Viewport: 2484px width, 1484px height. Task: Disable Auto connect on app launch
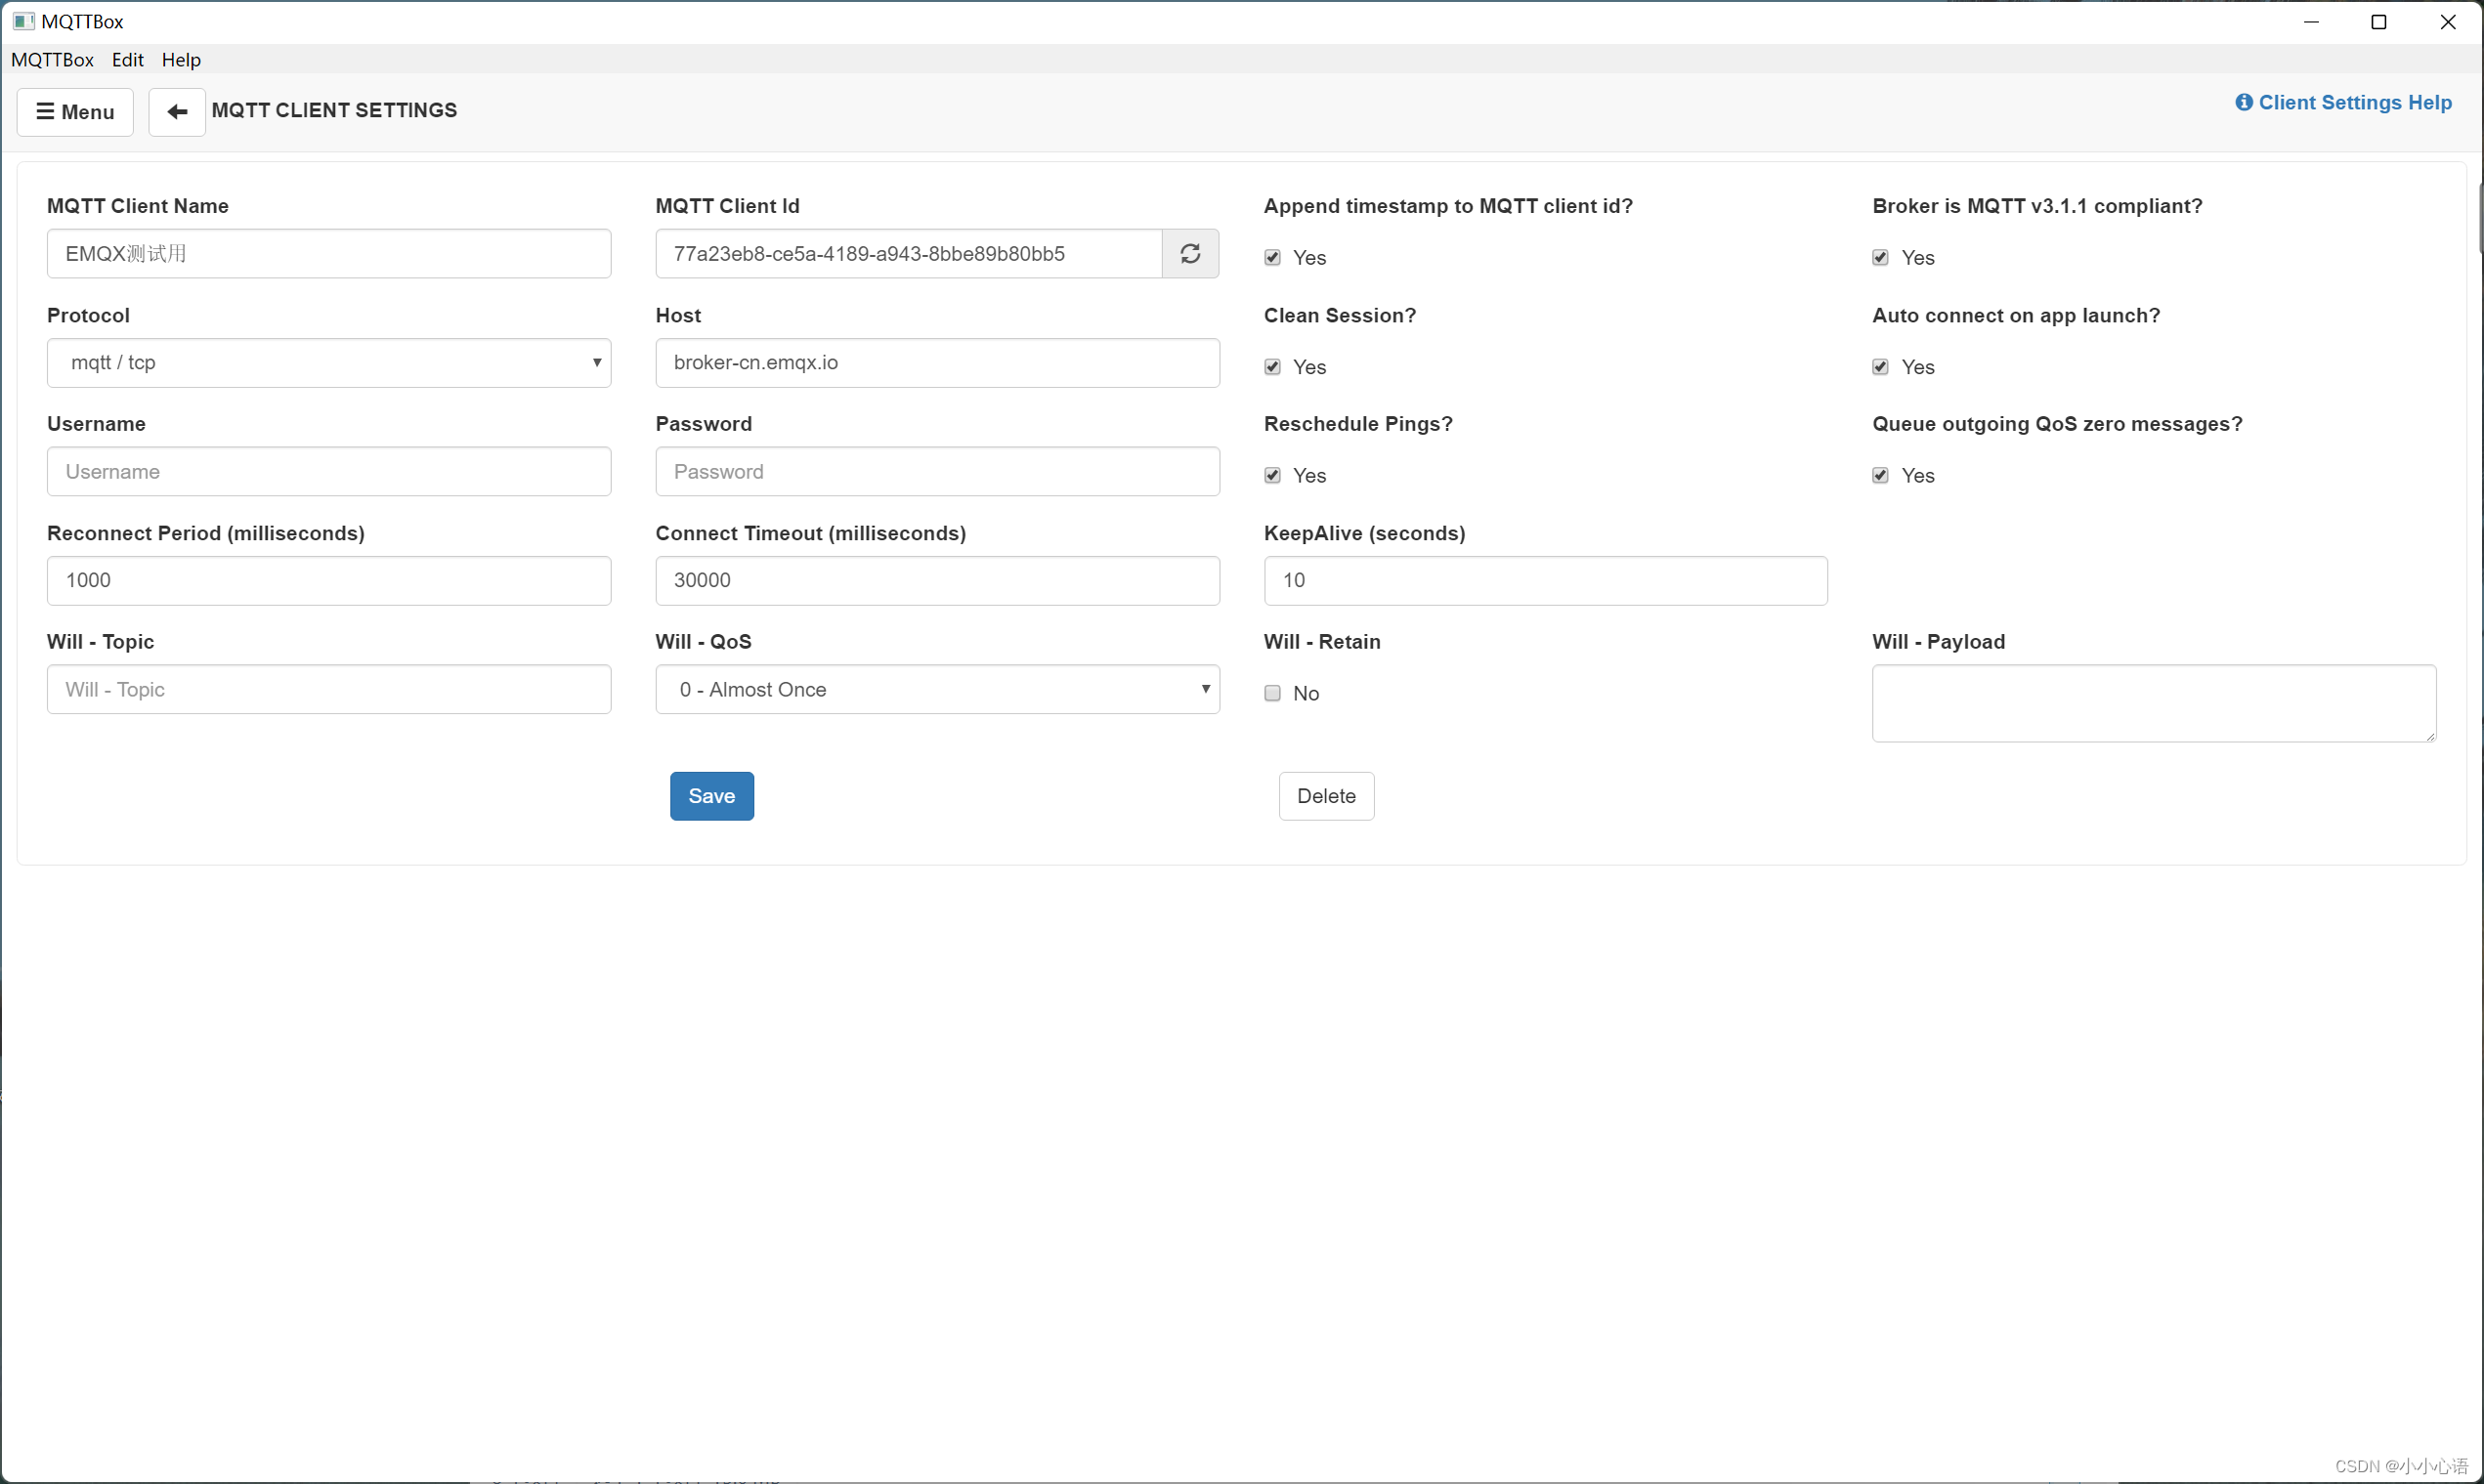[1880, 366]
